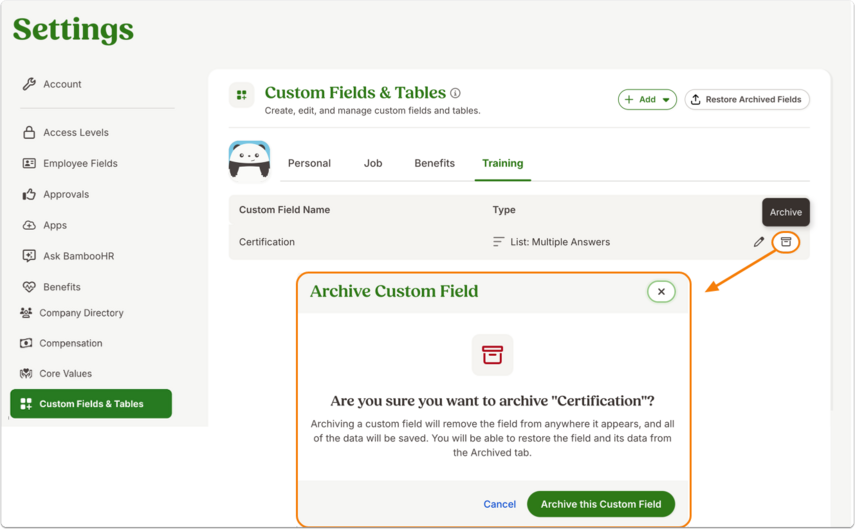Click the List: Multiple Answers type text
855x529 pixels.
pos(560,242)
